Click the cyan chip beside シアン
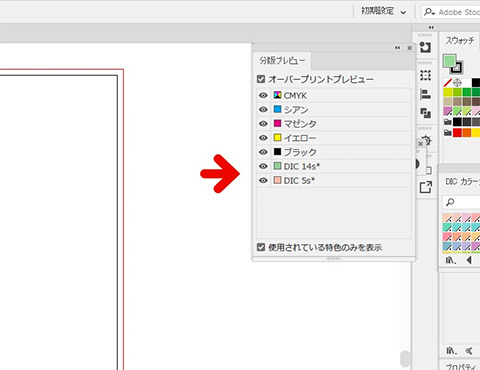The image size is (480, 370). (277, 109)
